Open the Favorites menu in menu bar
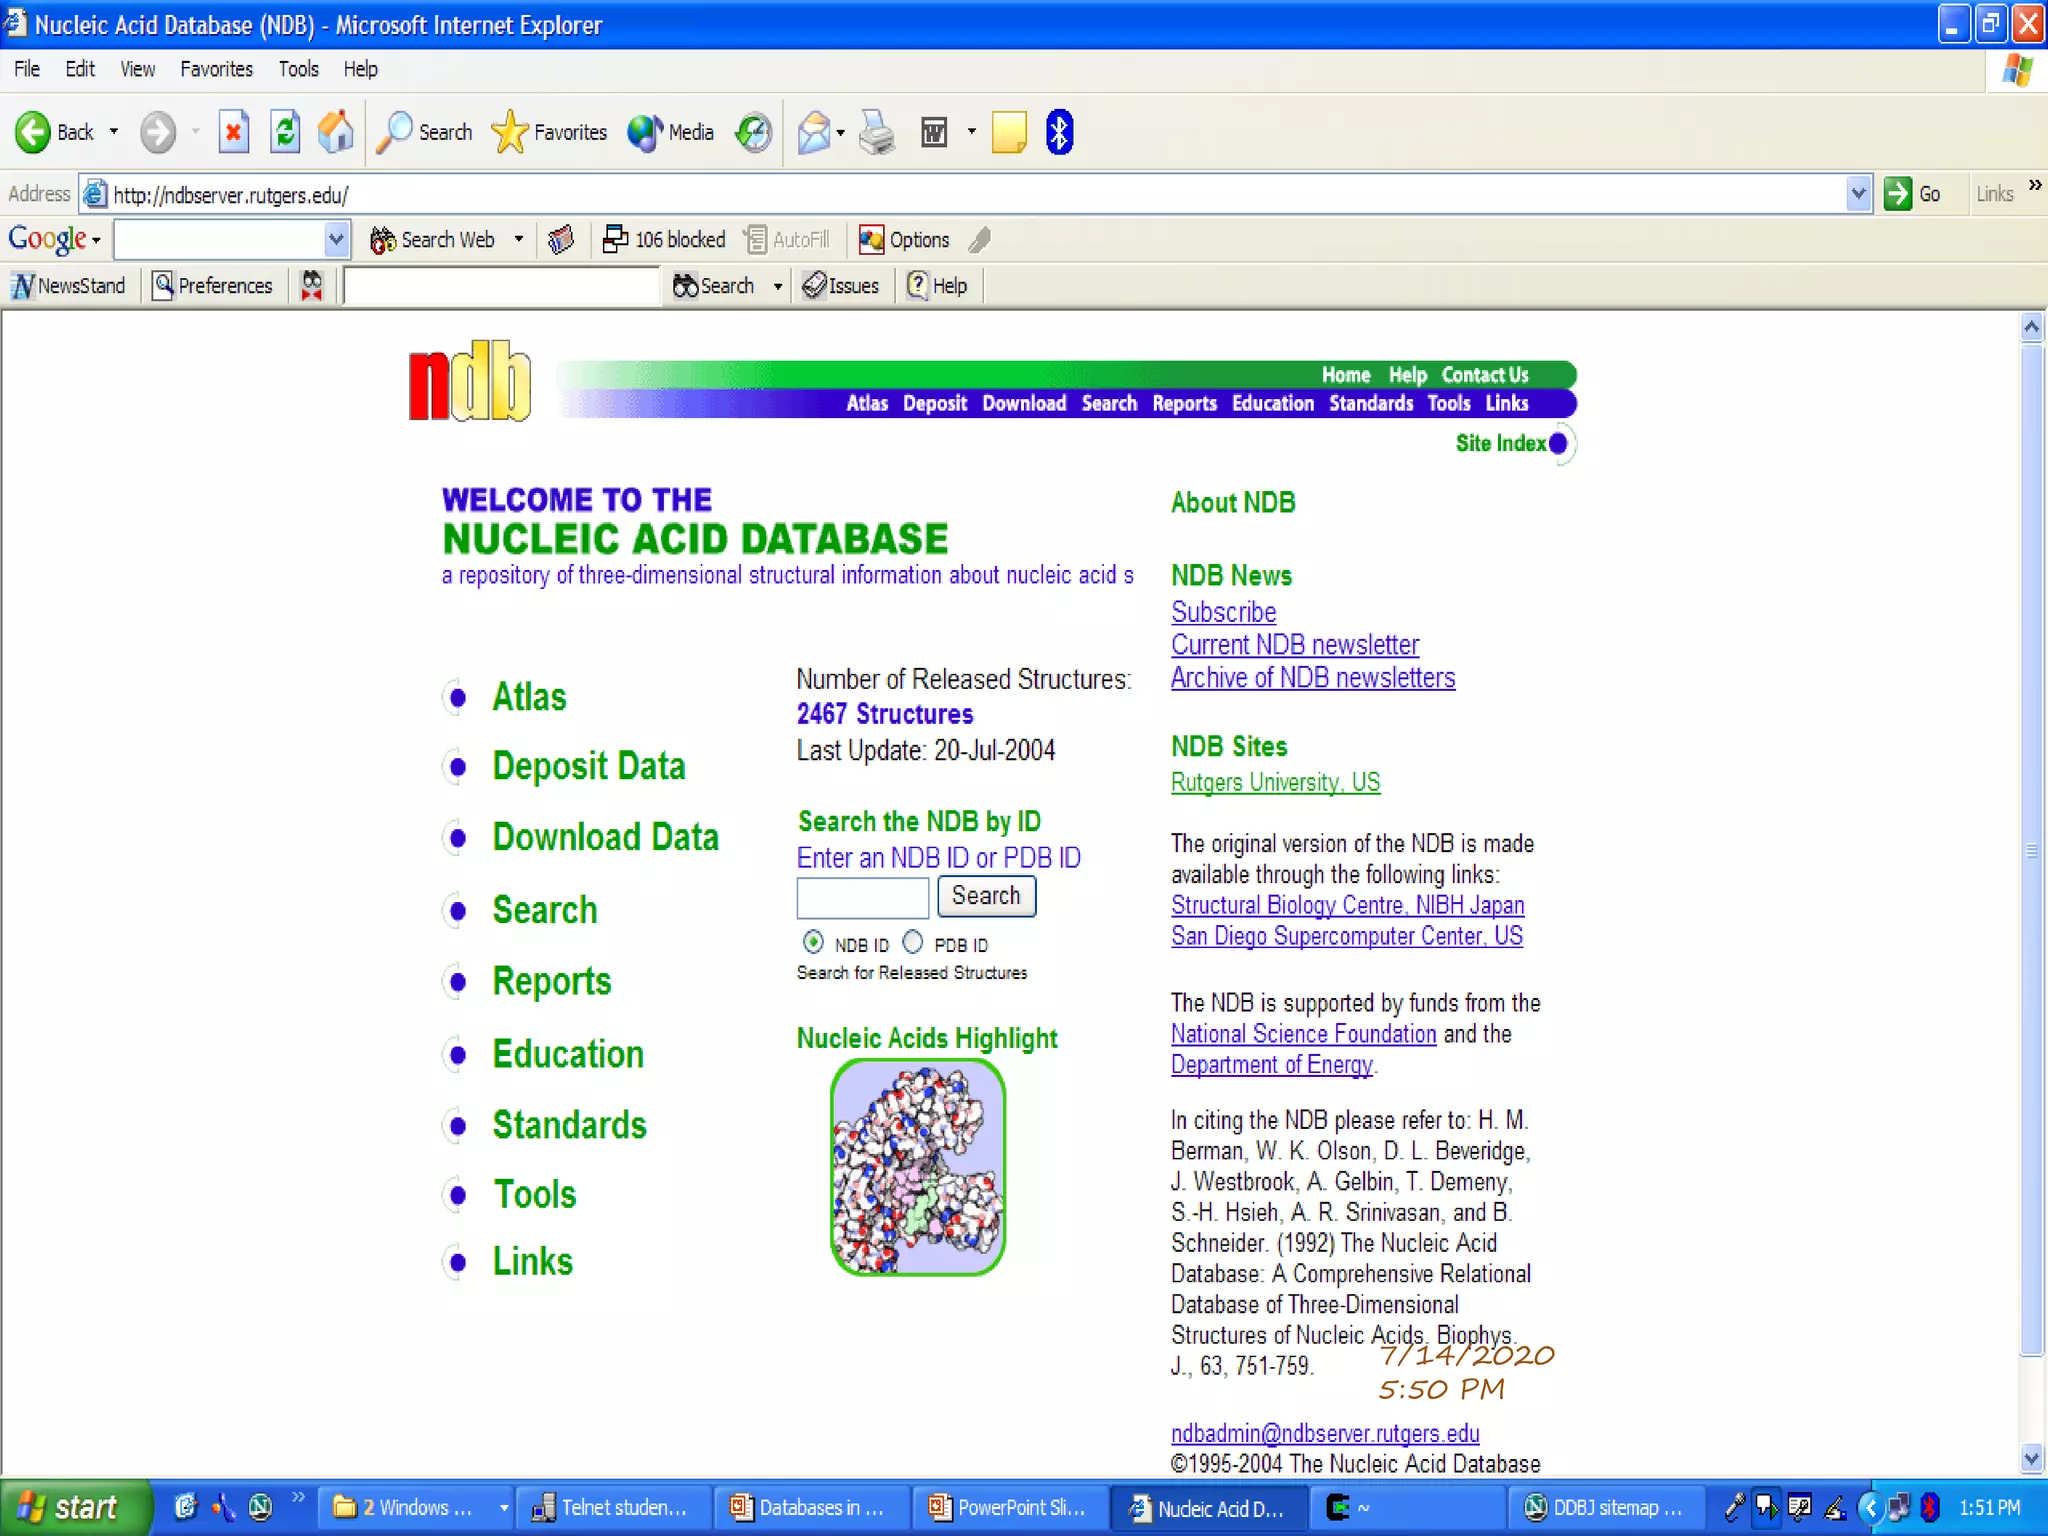Viewport: 2048px width, 1536px height. (216, 69)
